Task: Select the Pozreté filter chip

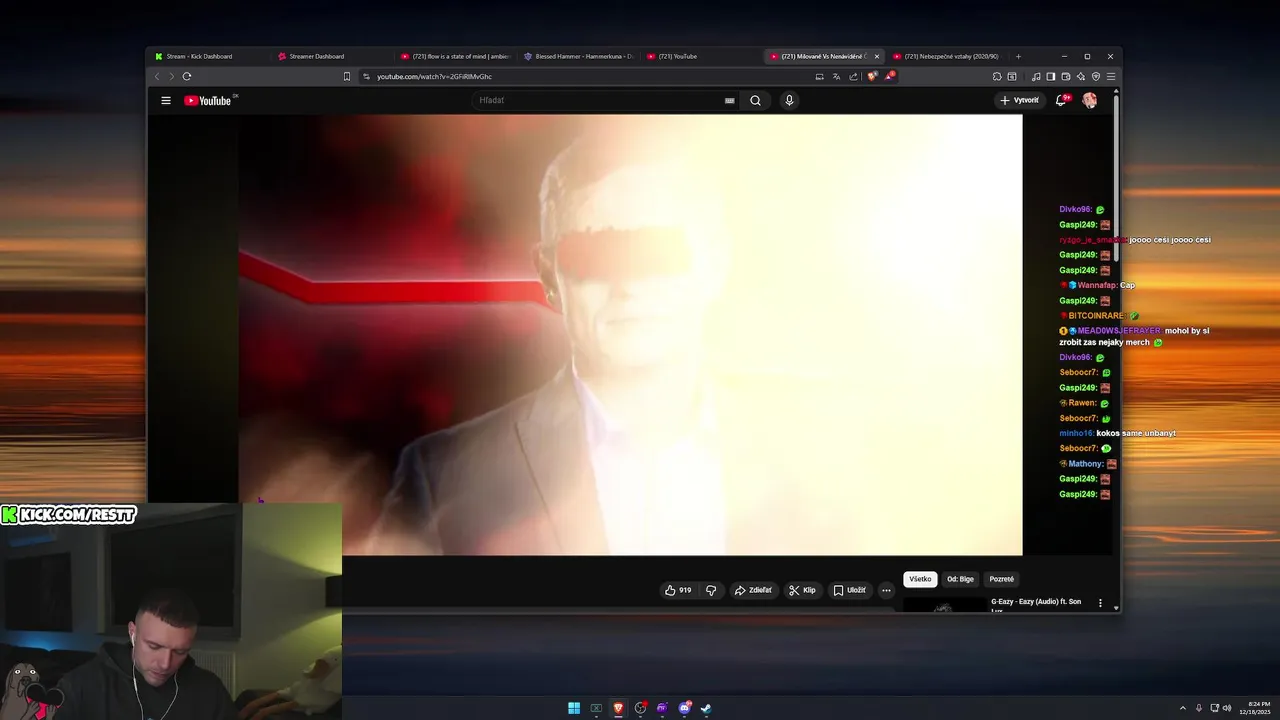Action: 1001,579
